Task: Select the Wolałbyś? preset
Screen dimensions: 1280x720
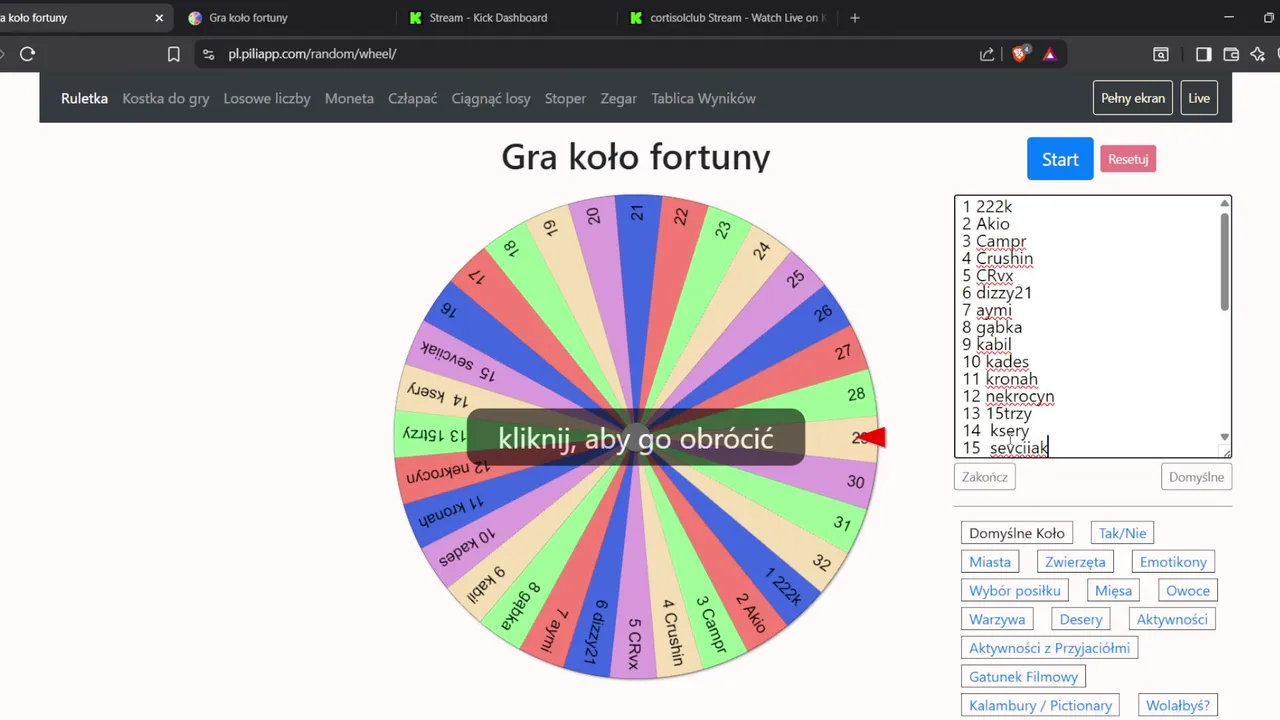Action: (1177, 706)
